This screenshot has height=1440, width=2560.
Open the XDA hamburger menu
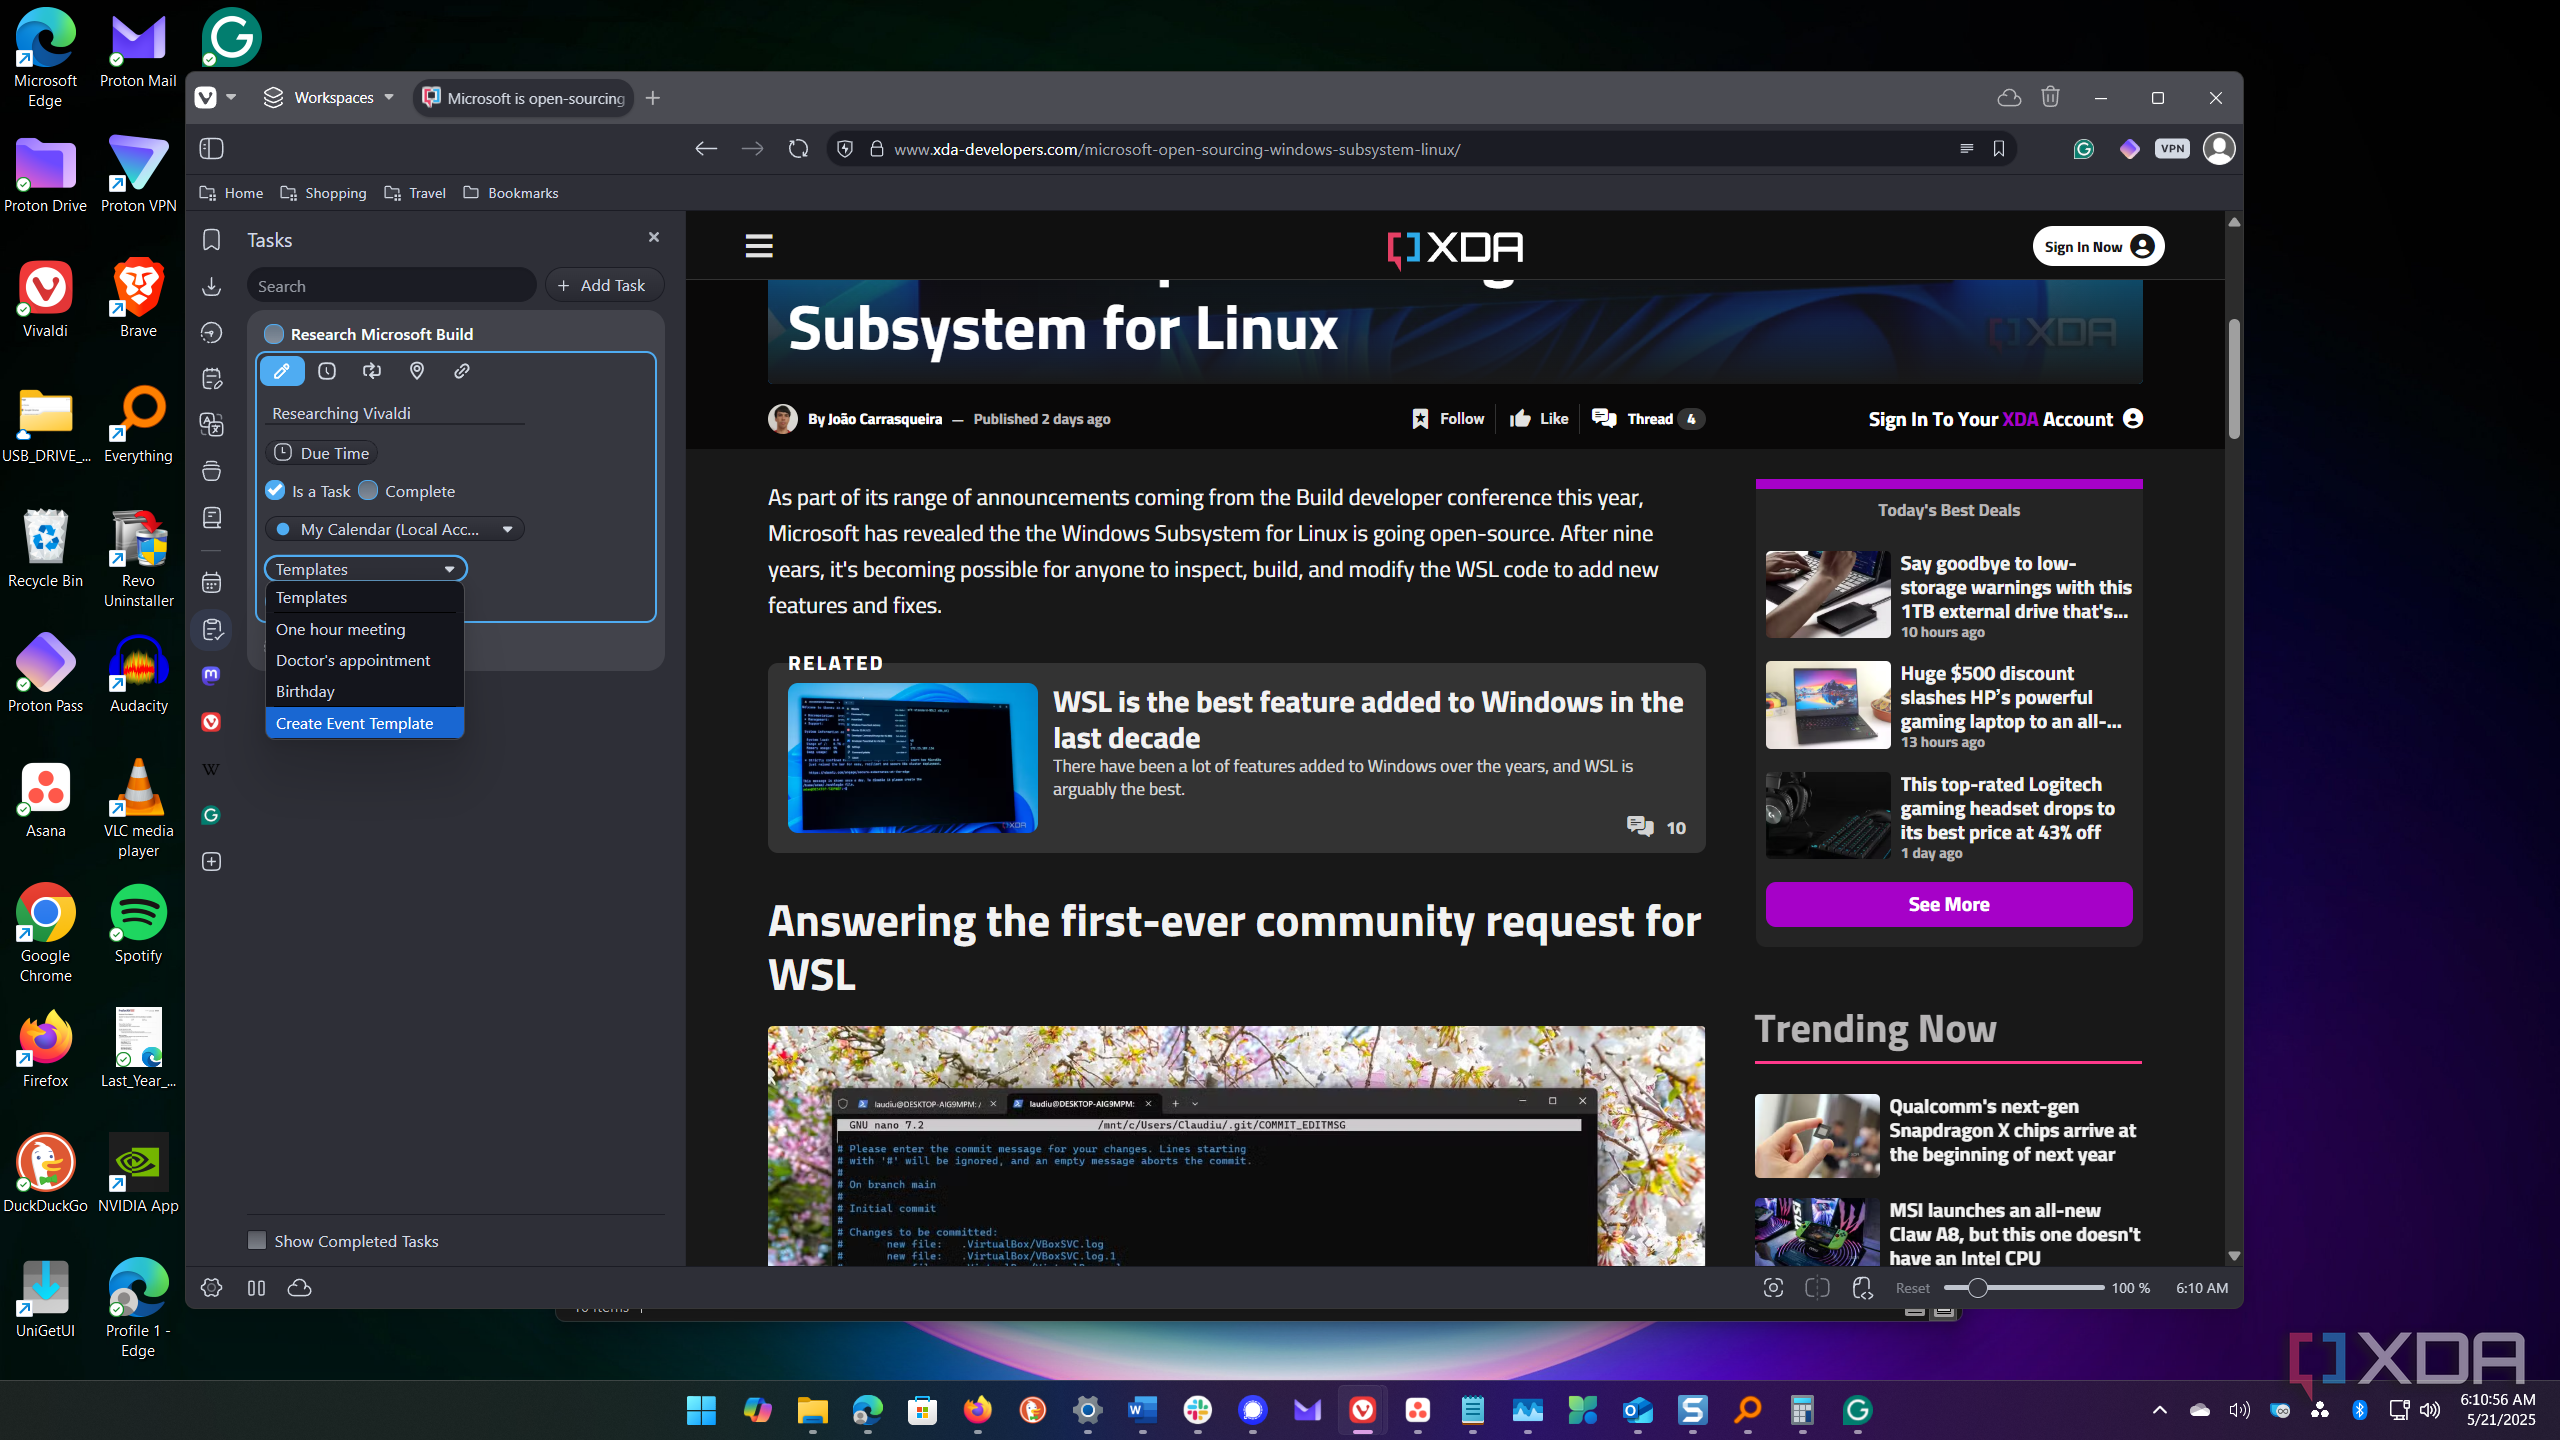[x=759, y=246]
